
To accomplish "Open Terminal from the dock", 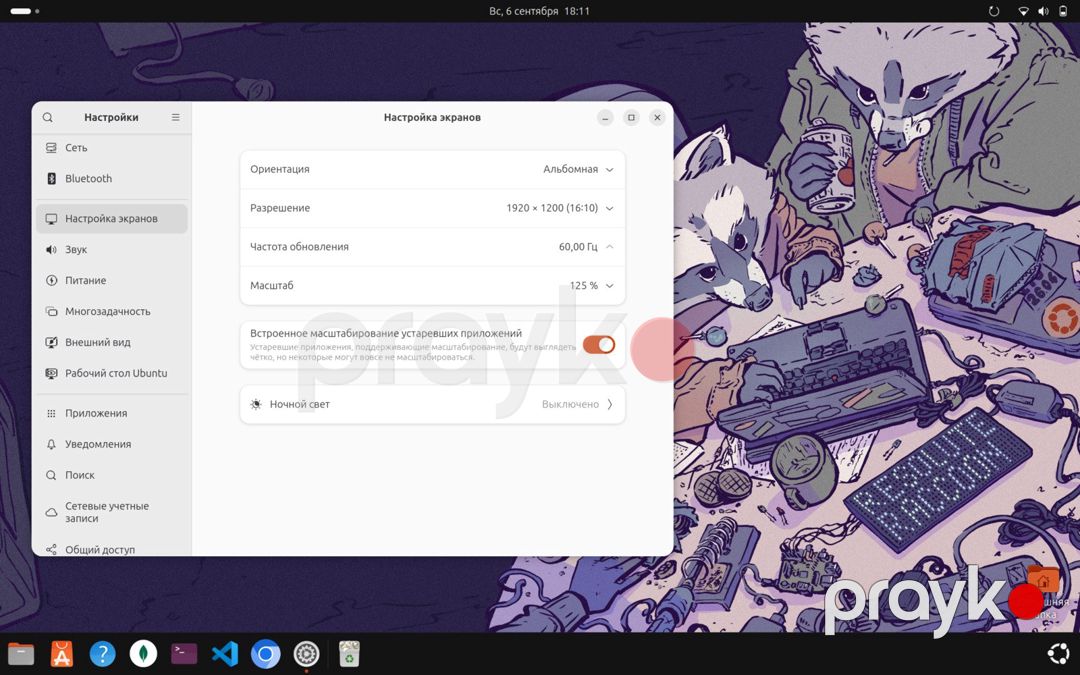I will [x=184, y=654].
